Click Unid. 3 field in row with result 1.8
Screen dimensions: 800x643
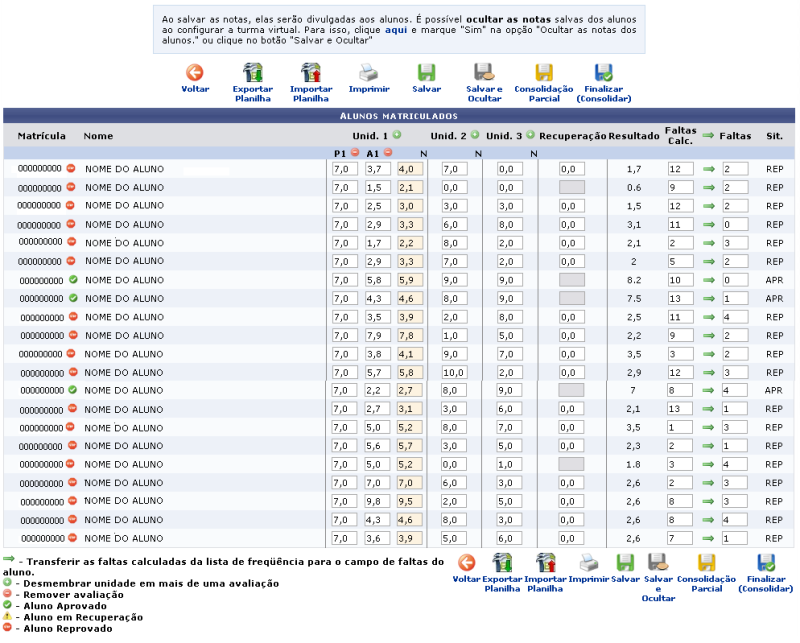tap(509, 464)
